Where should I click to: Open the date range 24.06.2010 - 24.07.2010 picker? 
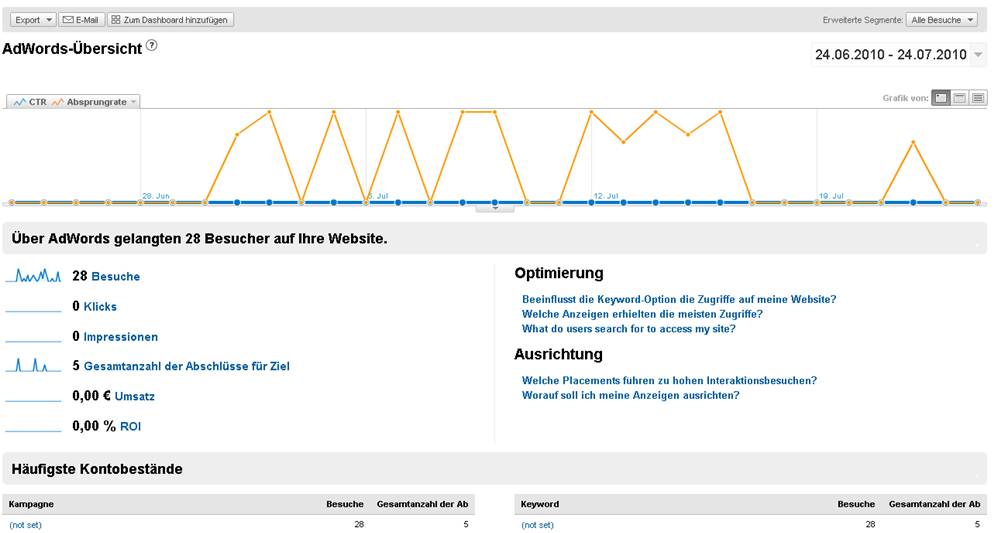point(899,55)
